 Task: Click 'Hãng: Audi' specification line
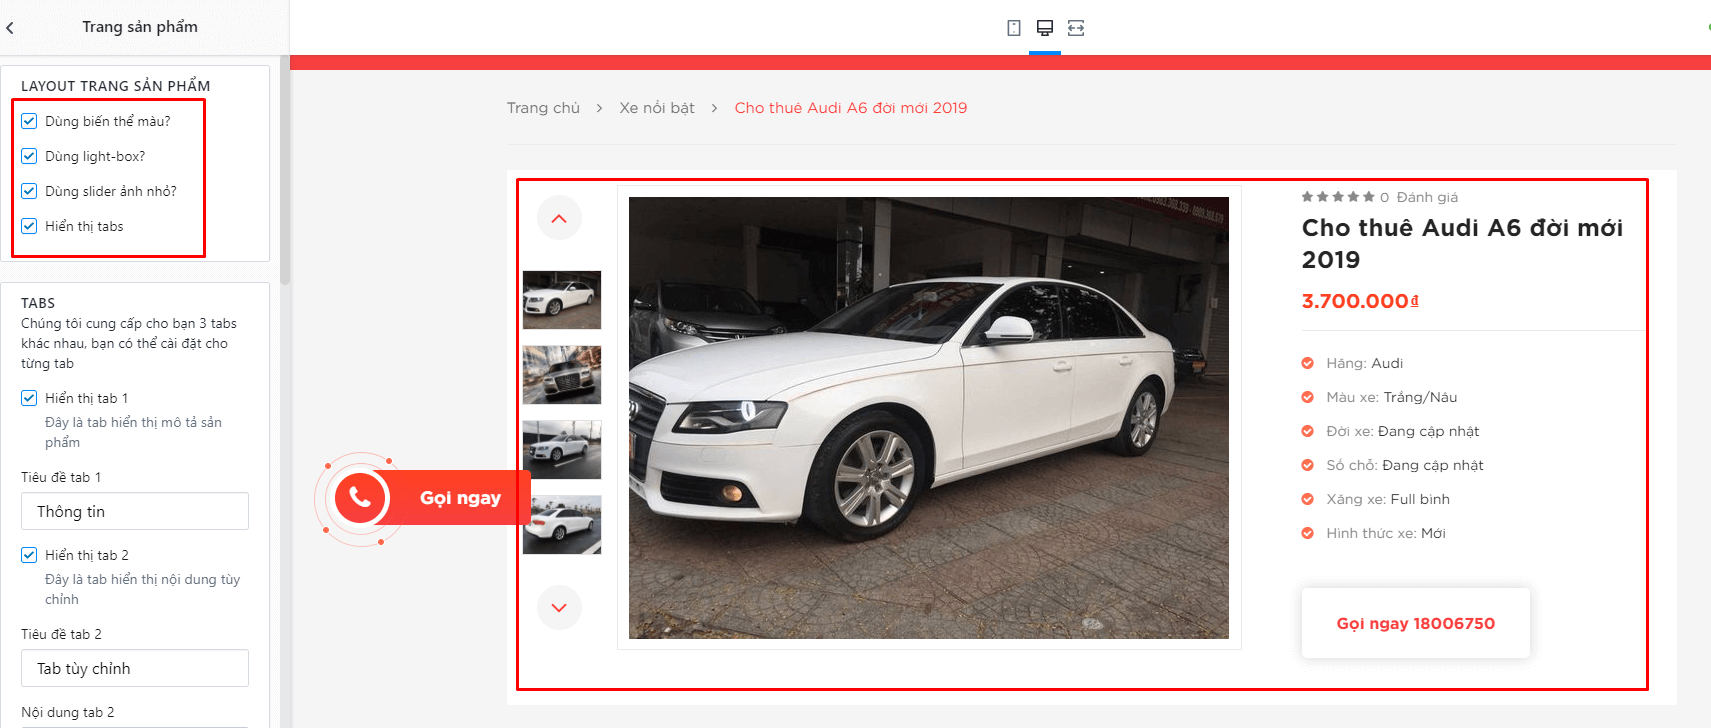pos(1364,363)
